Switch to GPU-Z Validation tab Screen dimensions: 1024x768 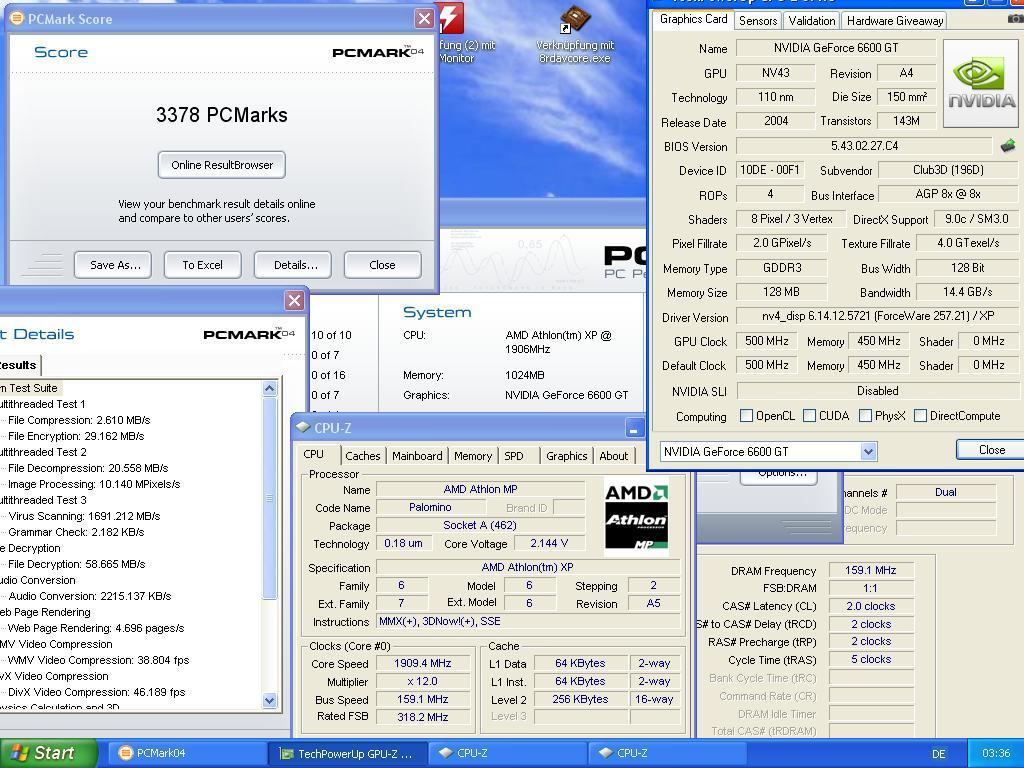(x=812, y=20)
